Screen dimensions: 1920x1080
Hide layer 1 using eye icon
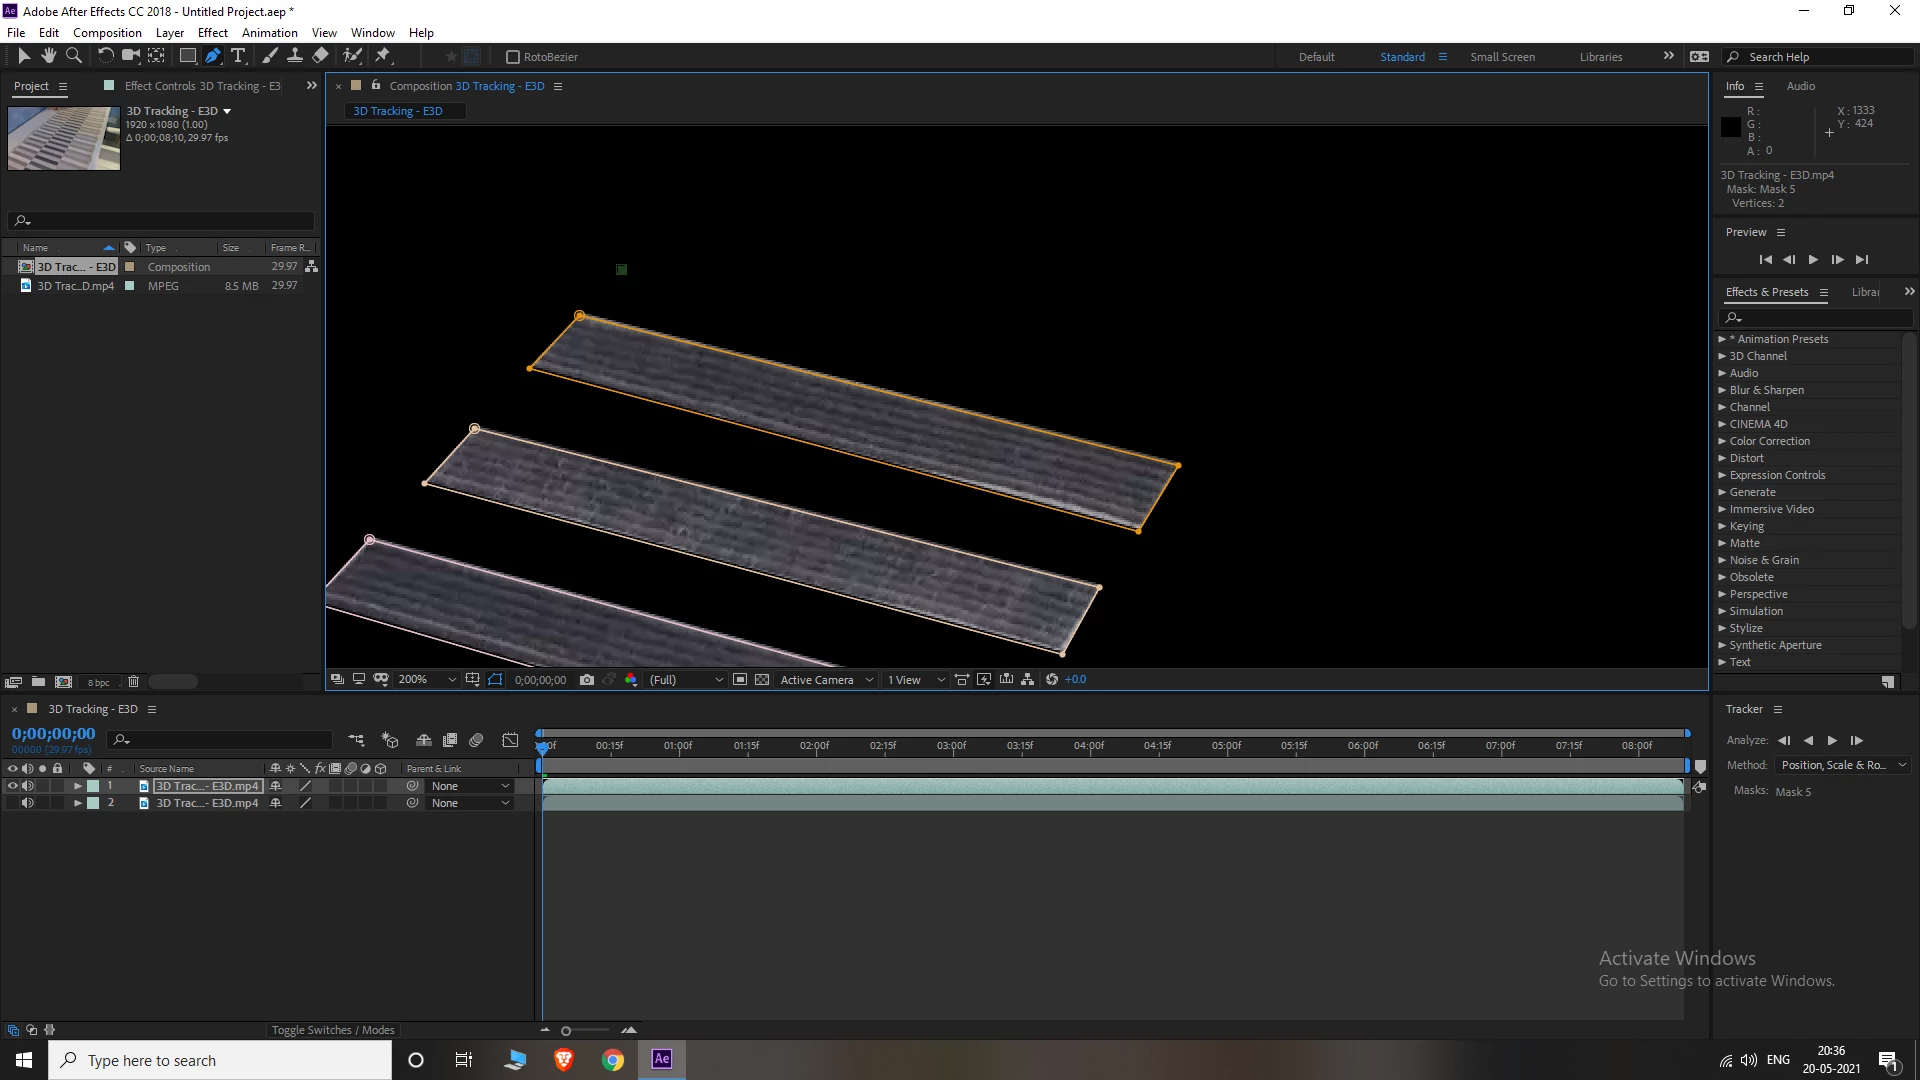coord(13,786)
